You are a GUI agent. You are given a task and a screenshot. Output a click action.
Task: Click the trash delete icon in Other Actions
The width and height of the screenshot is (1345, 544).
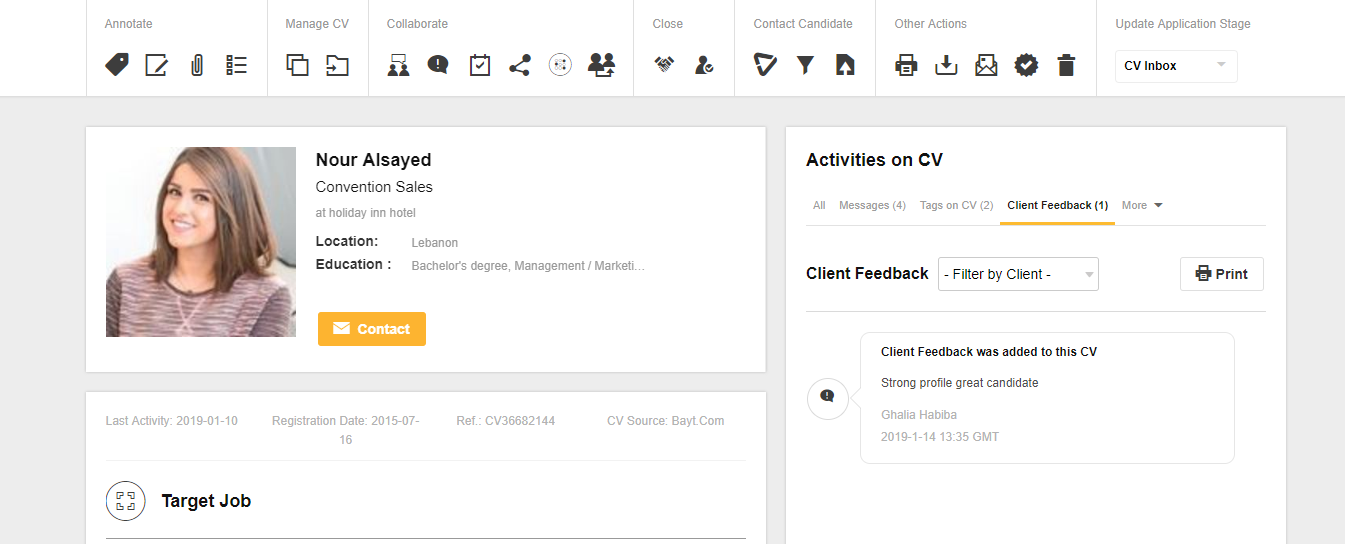1067,66
